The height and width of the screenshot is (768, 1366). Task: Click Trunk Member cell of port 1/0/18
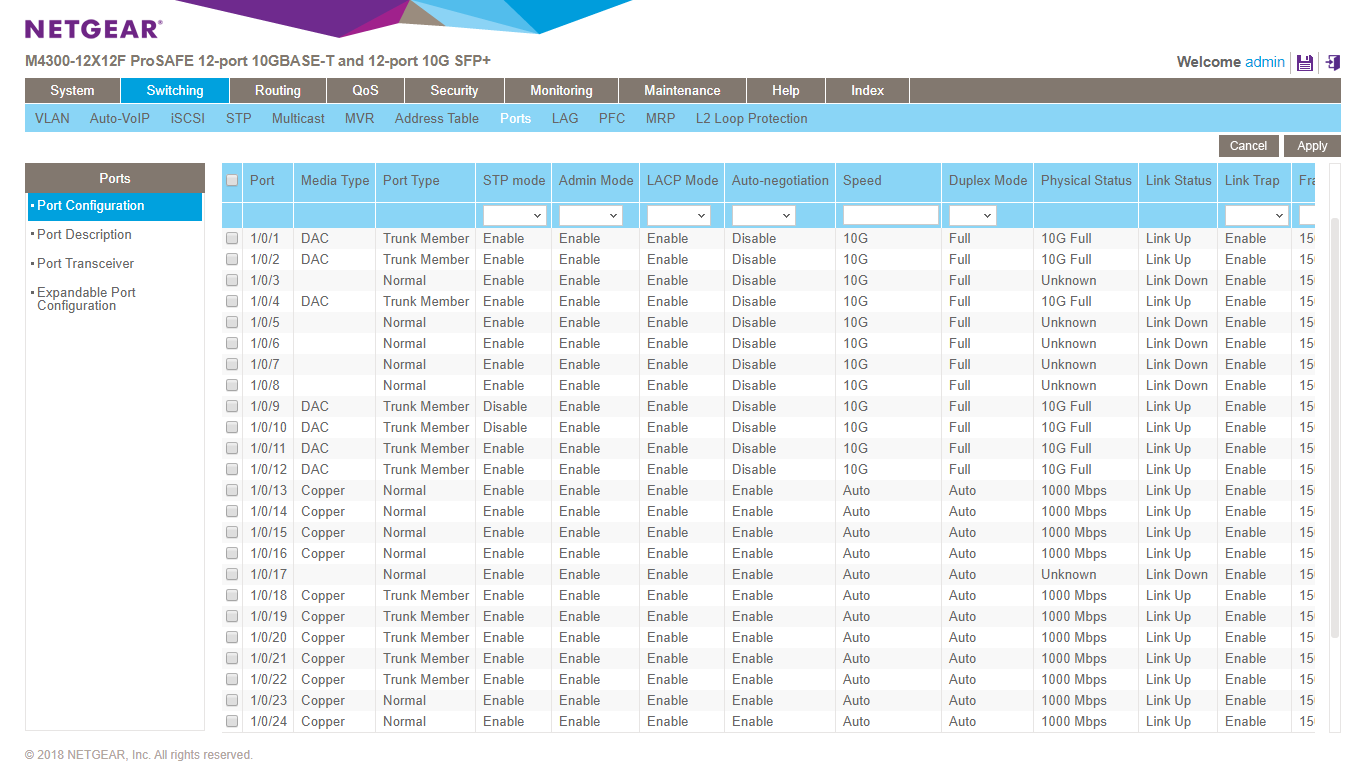(426, 595)
